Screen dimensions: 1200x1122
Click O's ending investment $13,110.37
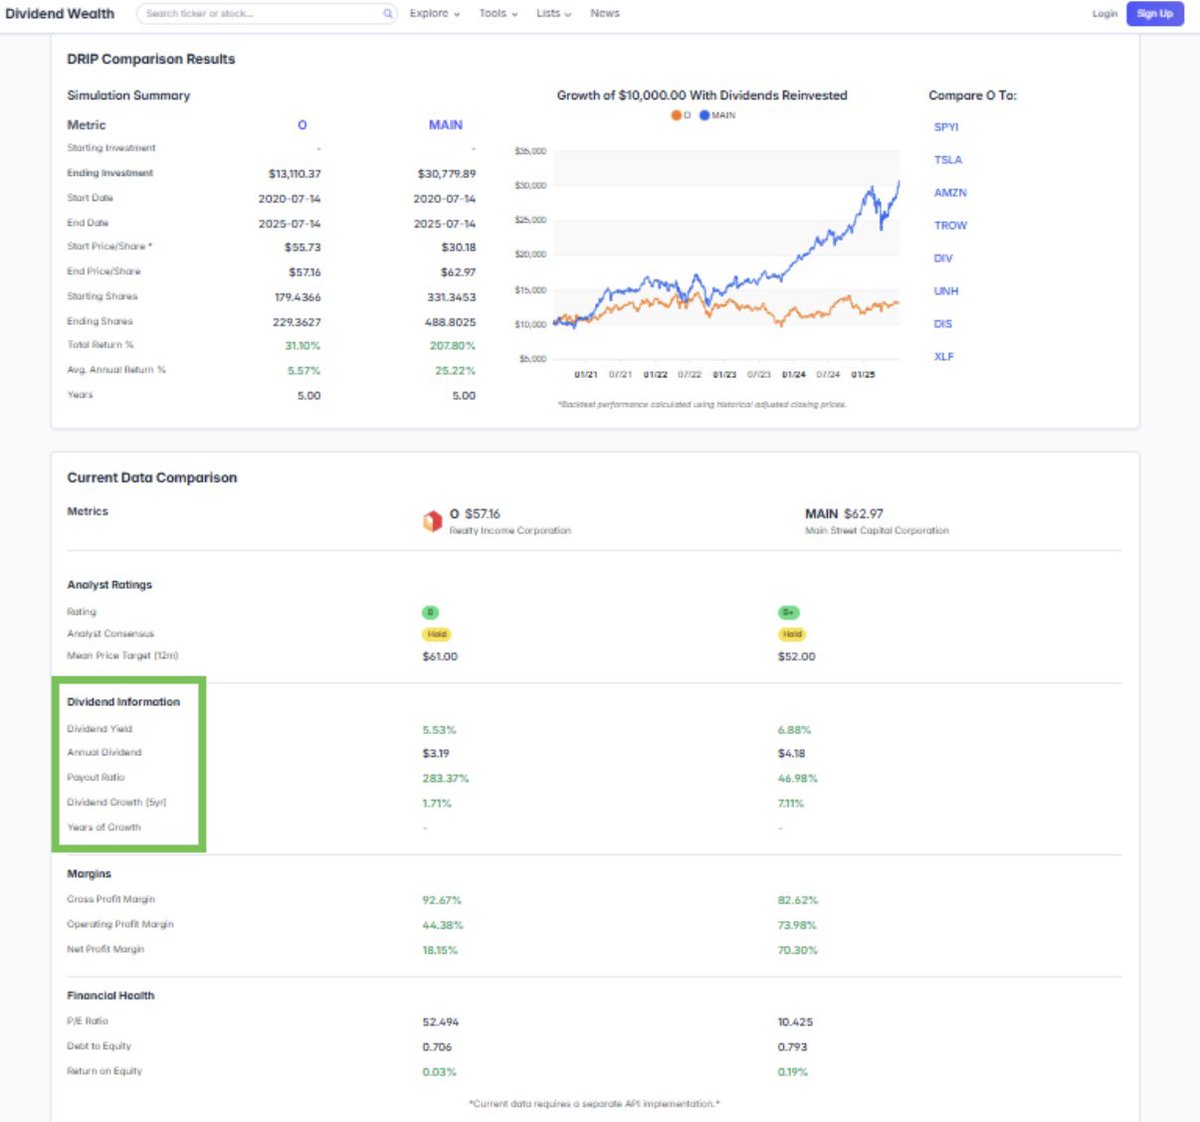pos(295,174)
